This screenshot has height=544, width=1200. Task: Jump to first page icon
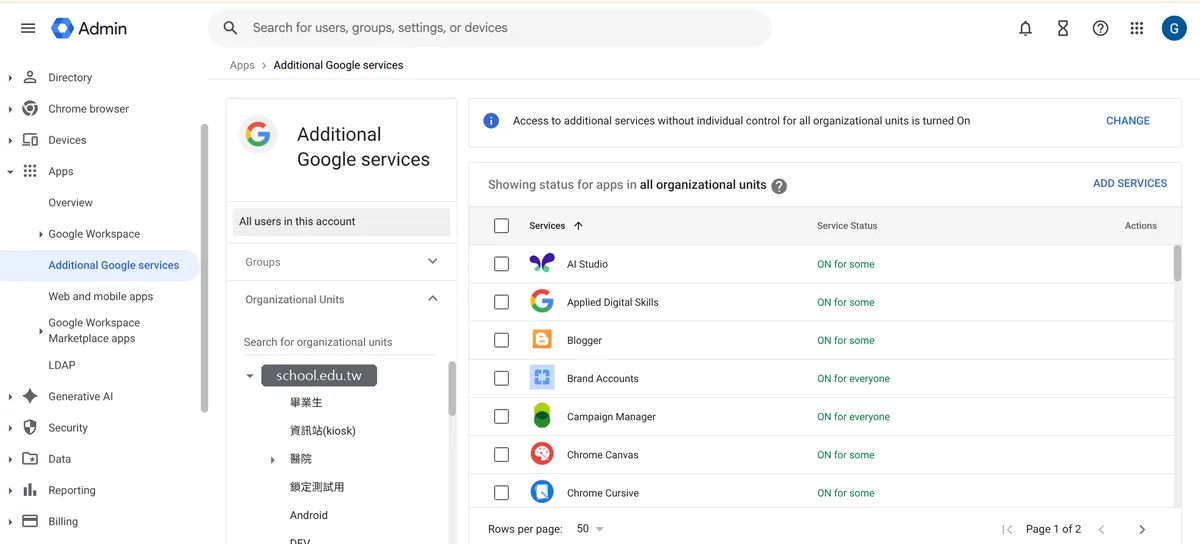tap(1007, 529)
